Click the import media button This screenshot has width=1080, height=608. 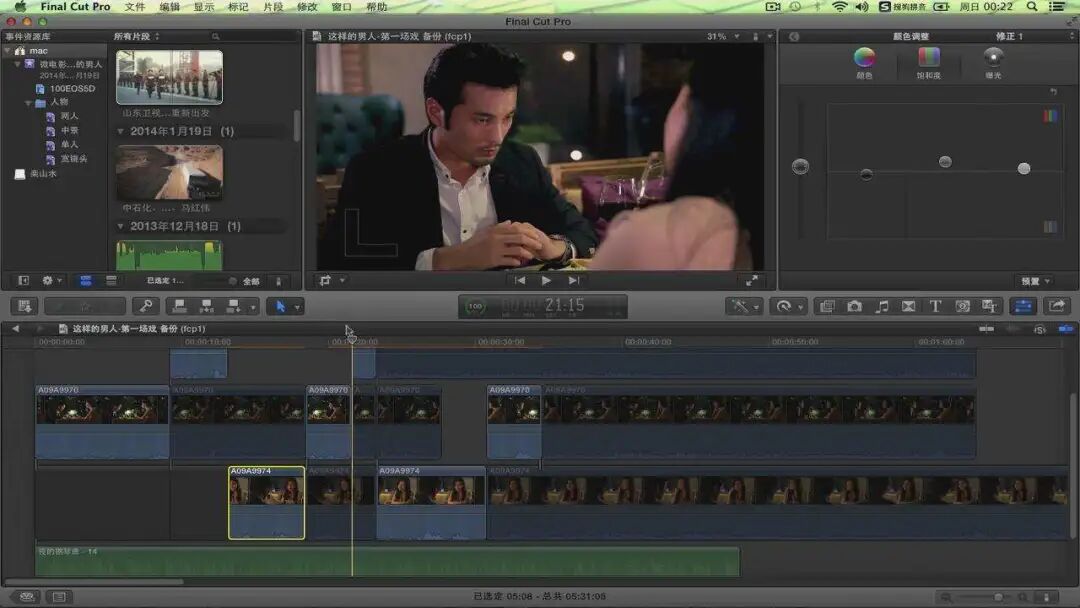pos(25,306)
